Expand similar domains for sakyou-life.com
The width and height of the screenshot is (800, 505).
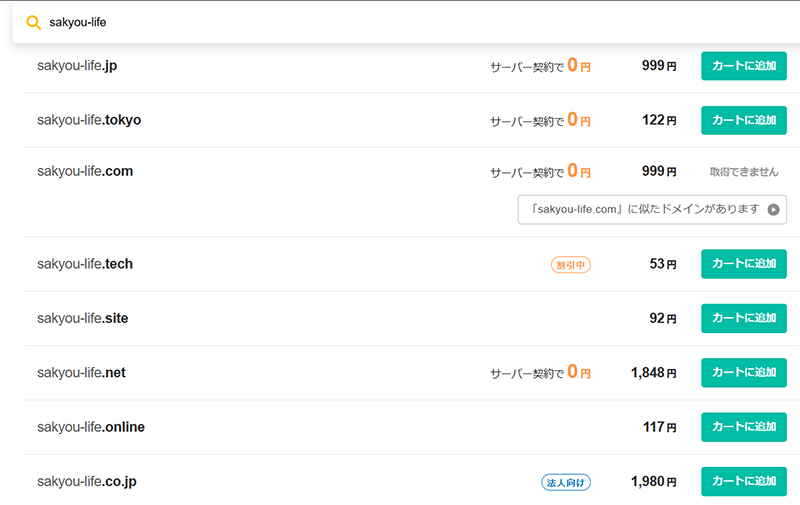651,210
